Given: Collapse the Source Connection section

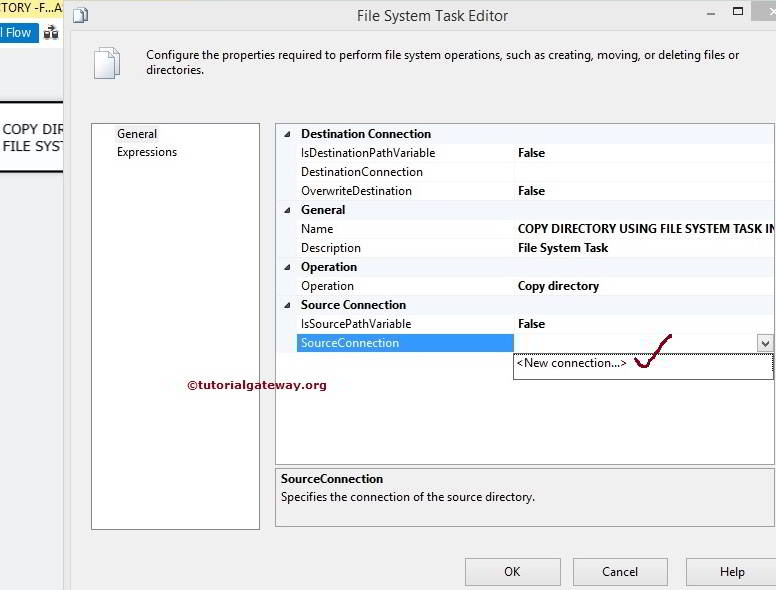Looking at the screenshot, I should coord(288,305).
